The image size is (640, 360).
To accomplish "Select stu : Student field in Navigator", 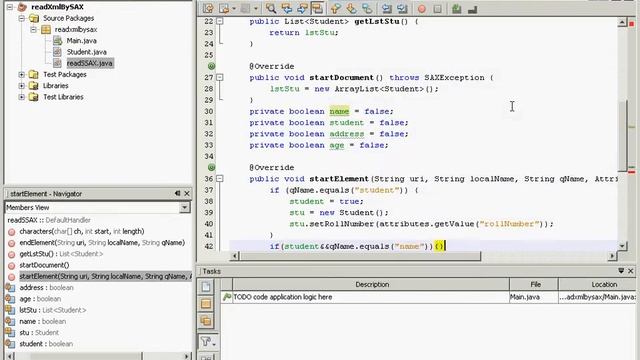I will click(x=39, y=333).
